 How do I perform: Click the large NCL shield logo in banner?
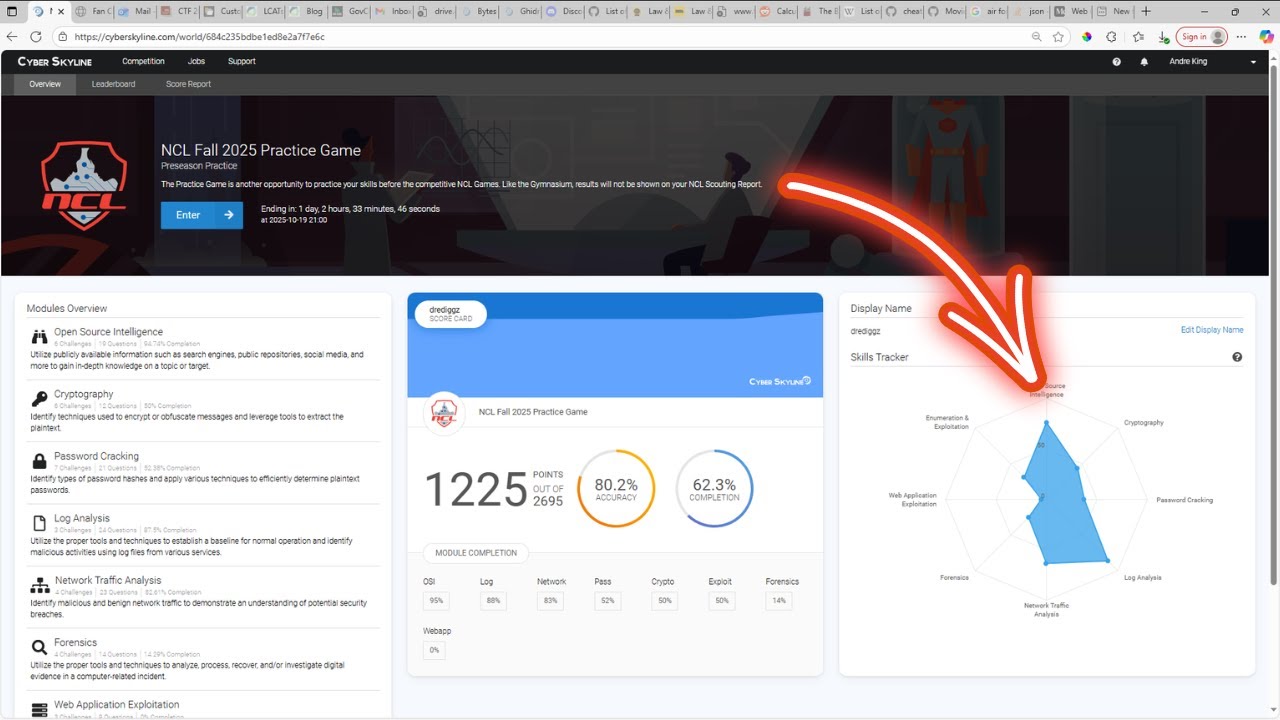point(84,186)
